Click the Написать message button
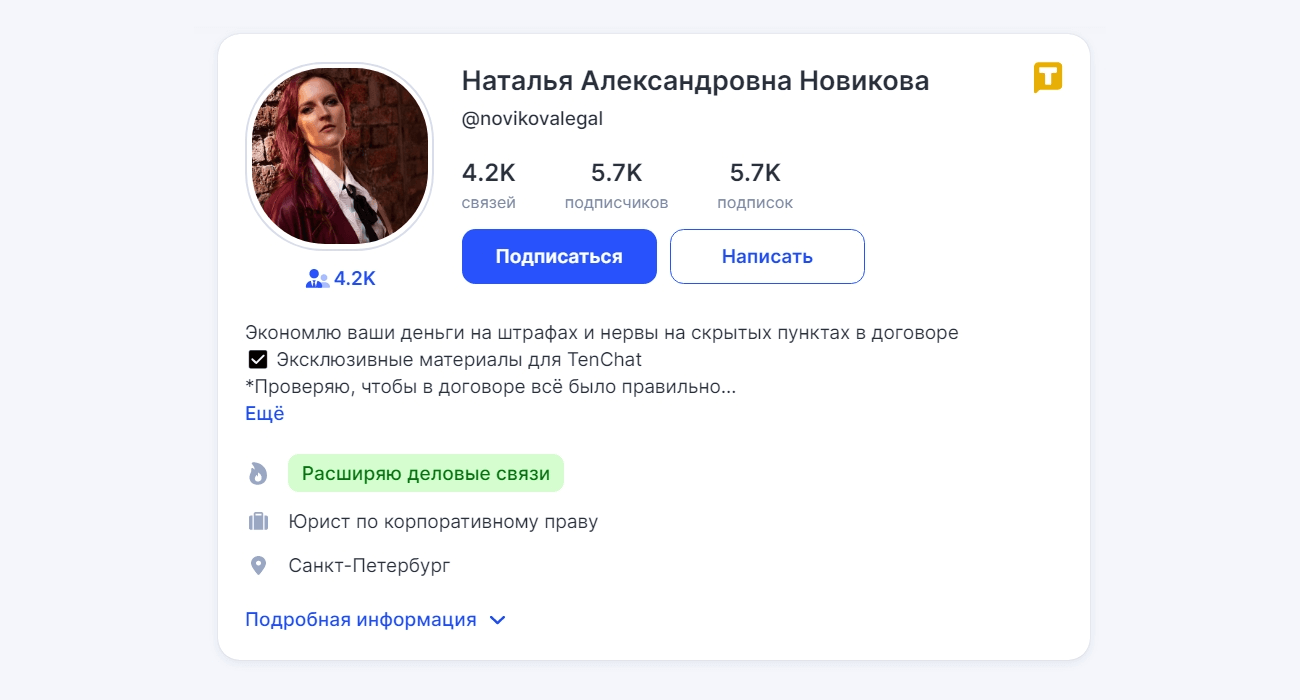1300x700 pixels. (767, 256)
